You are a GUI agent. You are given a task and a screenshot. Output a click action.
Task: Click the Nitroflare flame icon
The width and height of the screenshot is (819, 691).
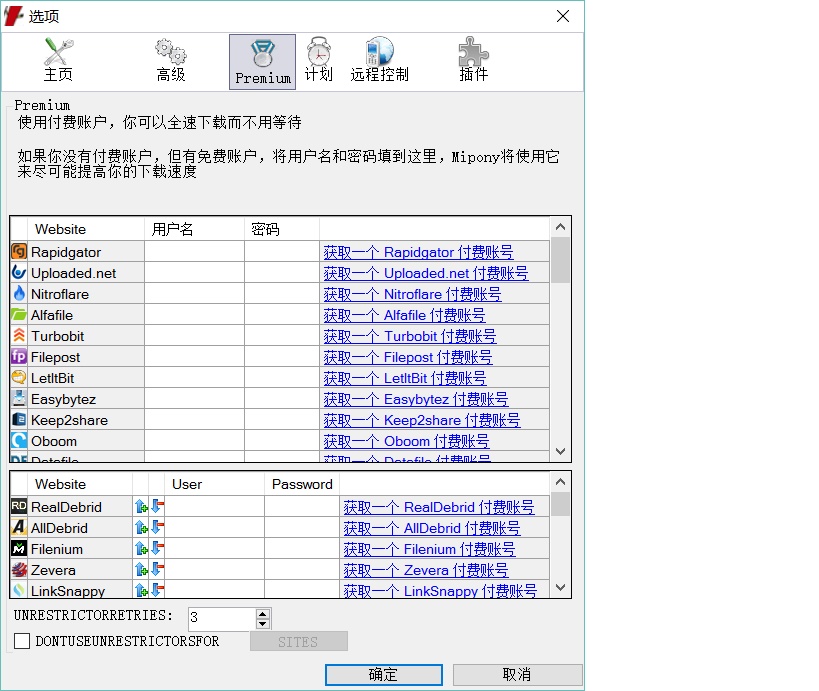[19, 294]
